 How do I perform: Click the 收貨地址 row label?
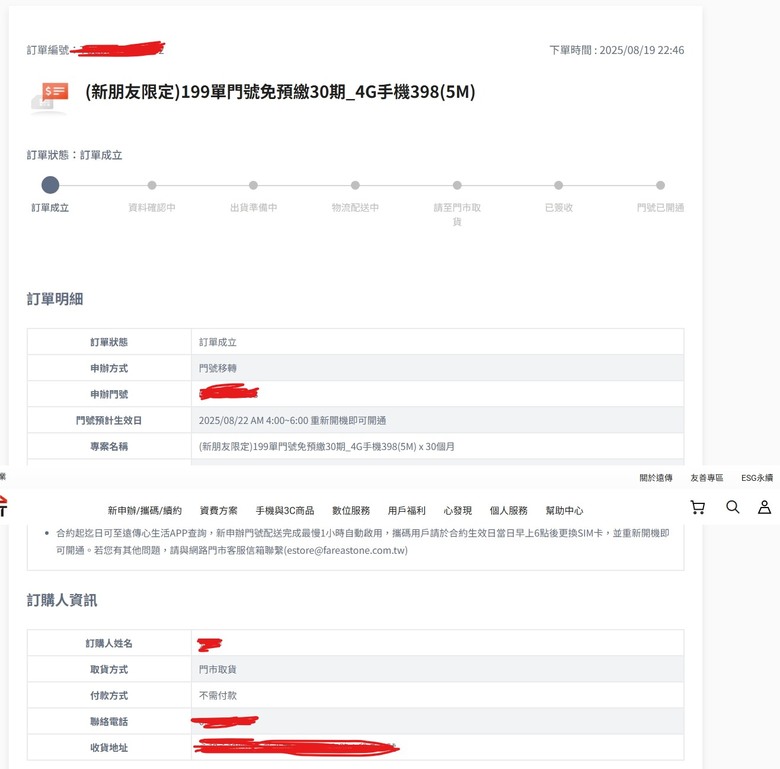(x=109, y=748)
